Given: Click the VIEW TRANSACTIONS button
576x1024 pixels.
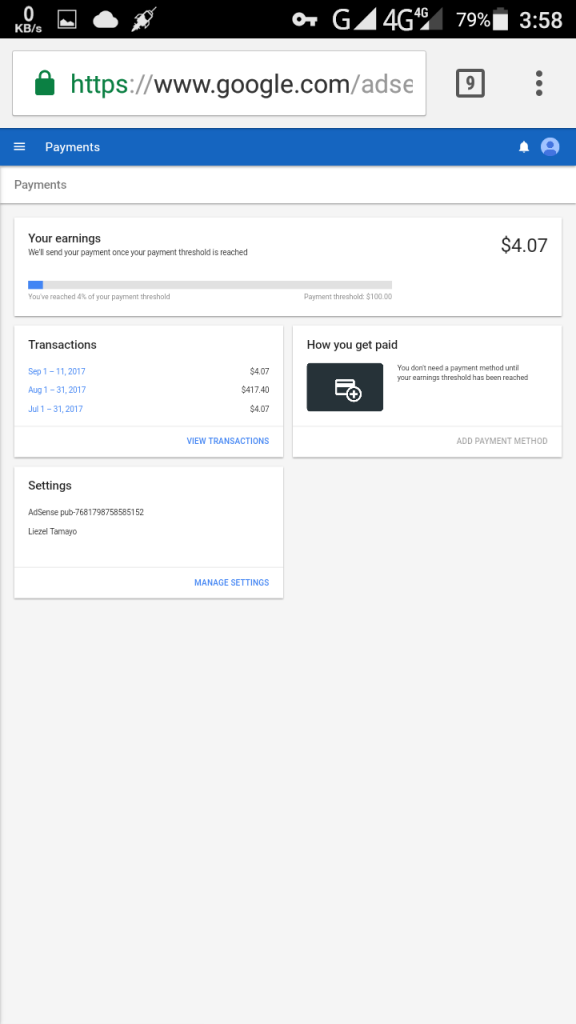Looking at the screenshot, I should click(x=228, y=441).
